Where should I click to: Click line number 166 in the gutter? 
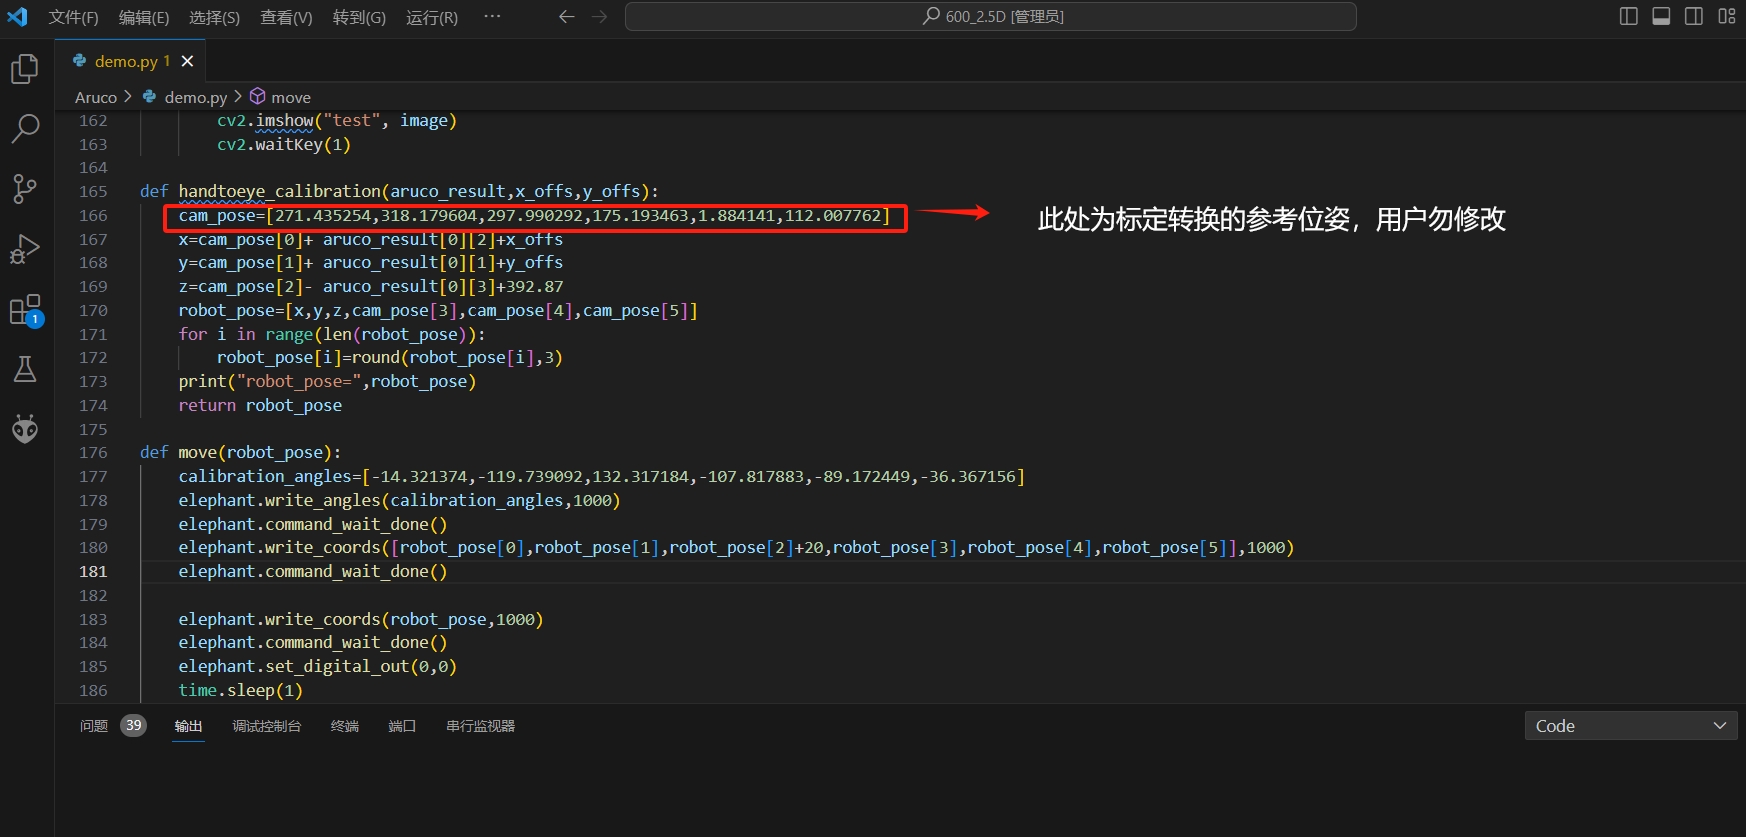(x=93, y=216)
